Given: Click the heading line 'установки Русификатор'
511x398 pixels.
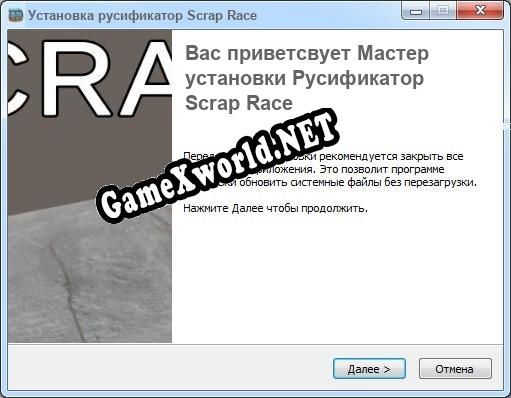Looking at the screenshot, I should coord(304,79).
